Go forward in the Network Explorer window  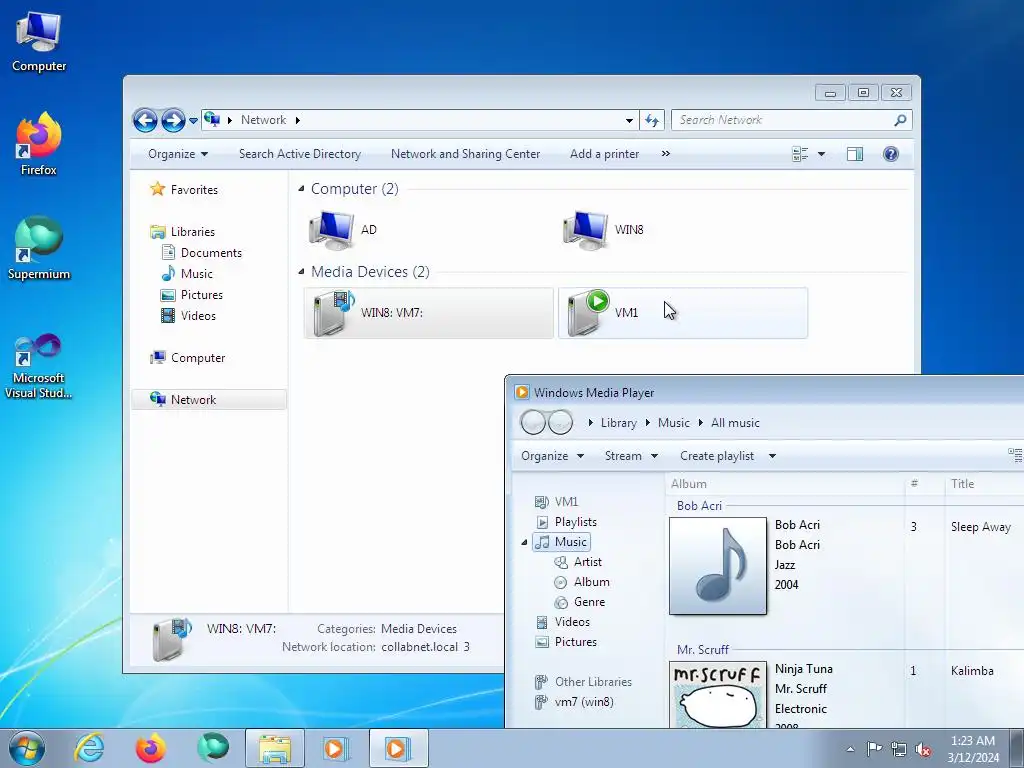pyautogui.click(x=173, y=120)
